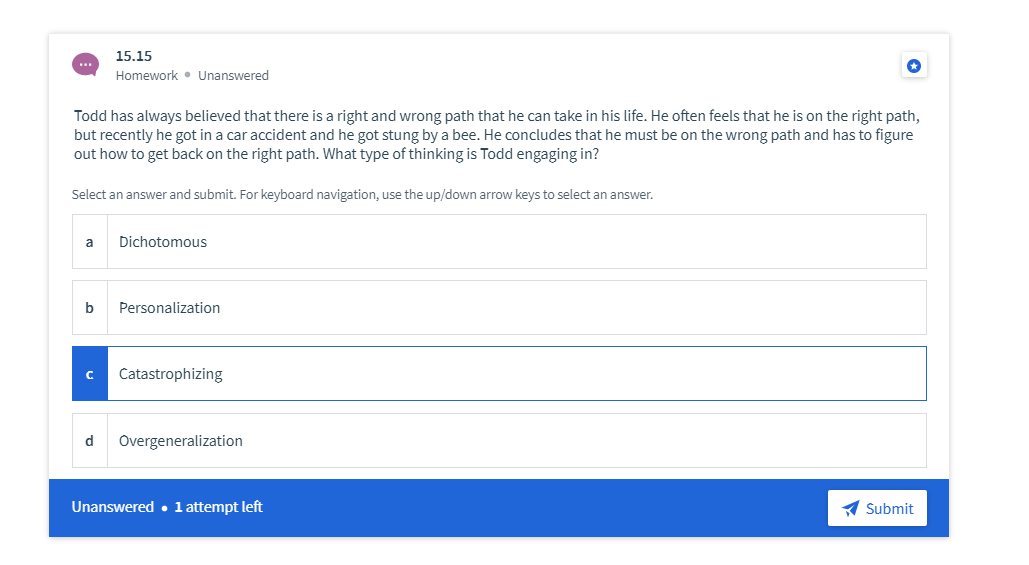Click the paper plane icon on Submit
Screen dimensions: 1029x565
(851, 508)
